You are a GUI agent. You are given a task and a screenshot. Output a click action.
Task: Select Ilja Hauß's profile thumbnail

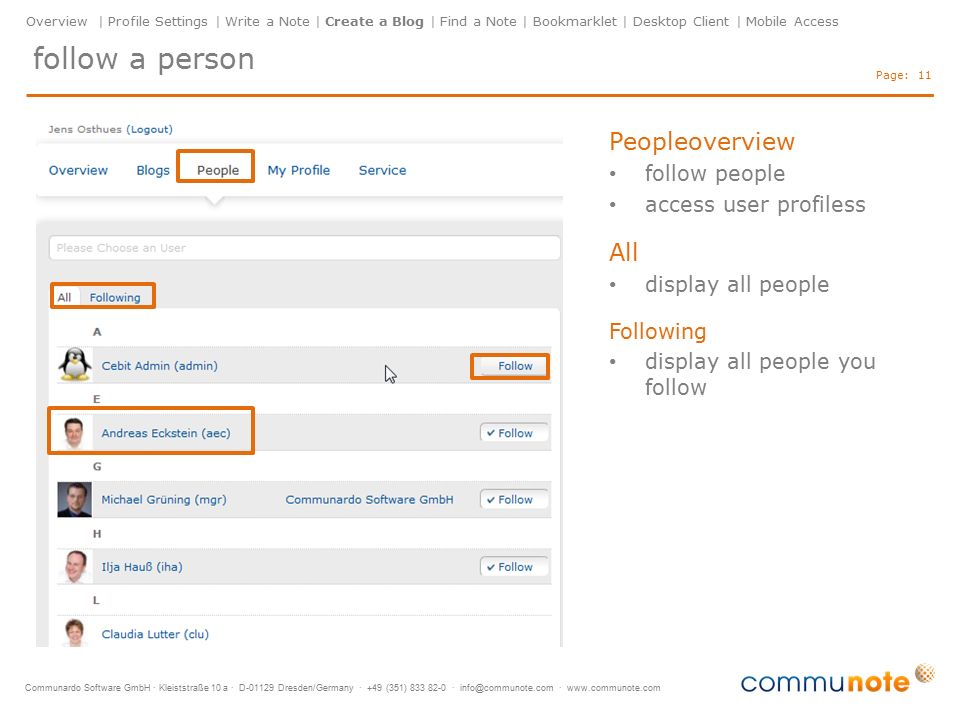[75, 566]
